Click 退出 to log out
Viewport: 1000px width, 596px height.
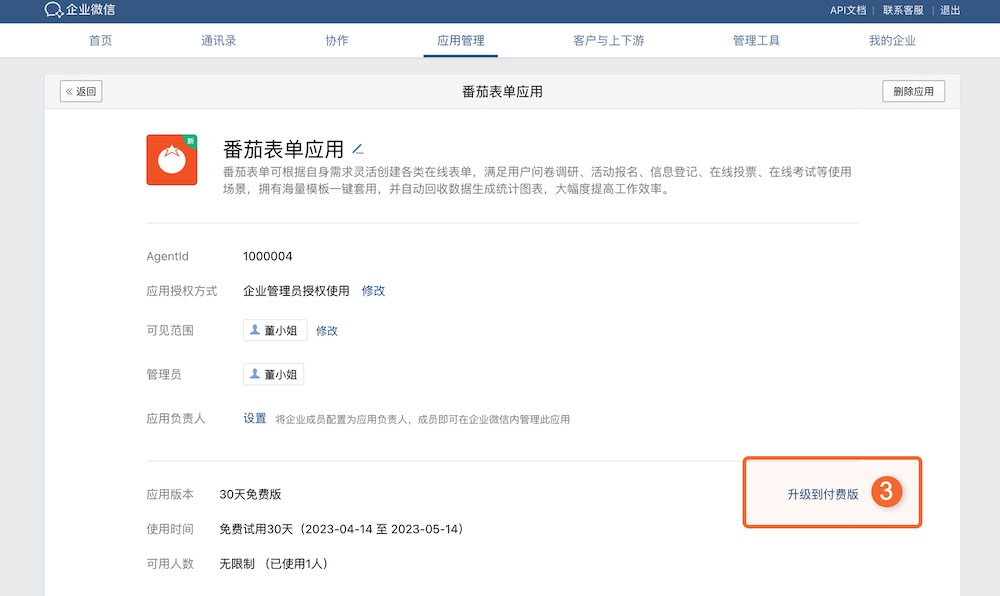pyautogui.click(x=950, y=10)
